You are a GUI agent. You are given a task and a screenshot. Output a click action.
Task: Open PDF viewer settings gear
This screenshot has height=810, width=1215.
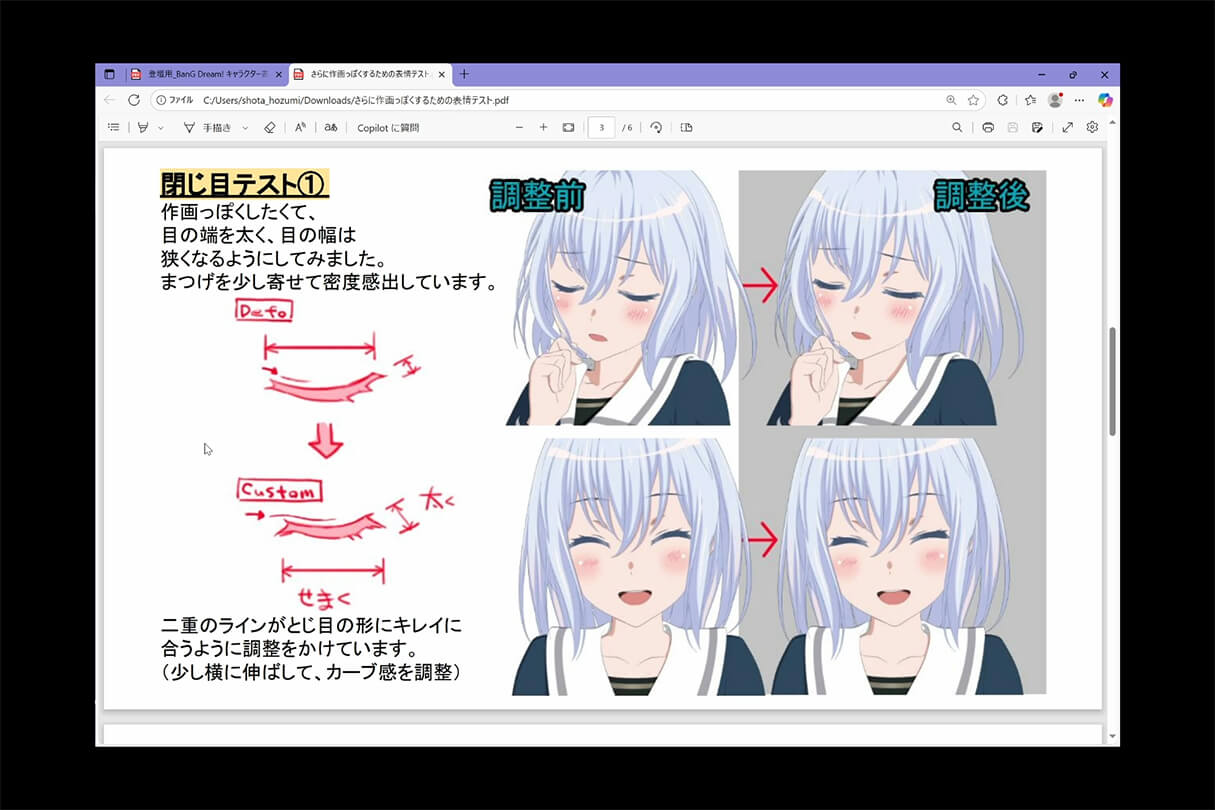(1092, 127)
